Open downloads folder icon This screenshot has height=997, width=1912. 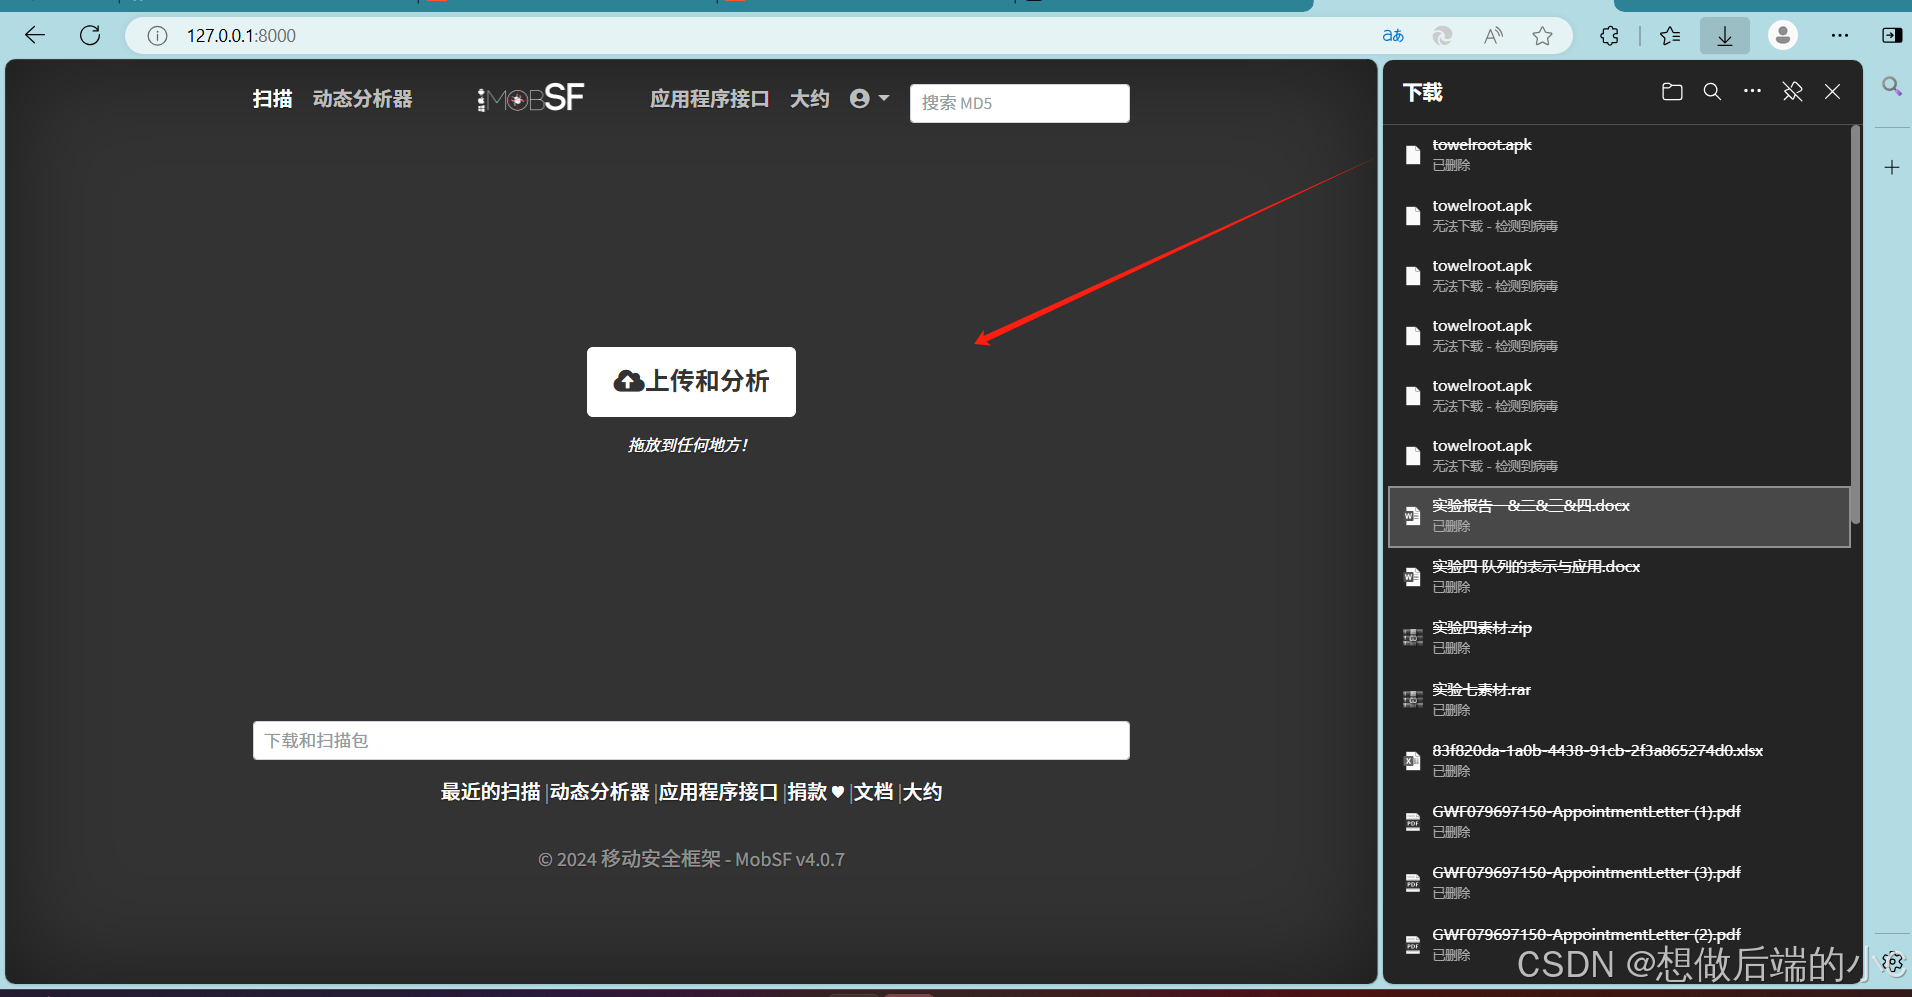click(1672, 92)
